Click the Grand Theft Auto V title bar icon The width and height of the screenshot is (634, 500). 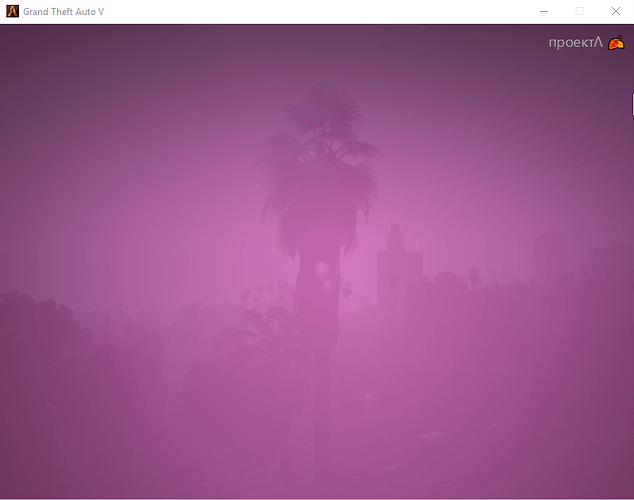tap(12, 11)
